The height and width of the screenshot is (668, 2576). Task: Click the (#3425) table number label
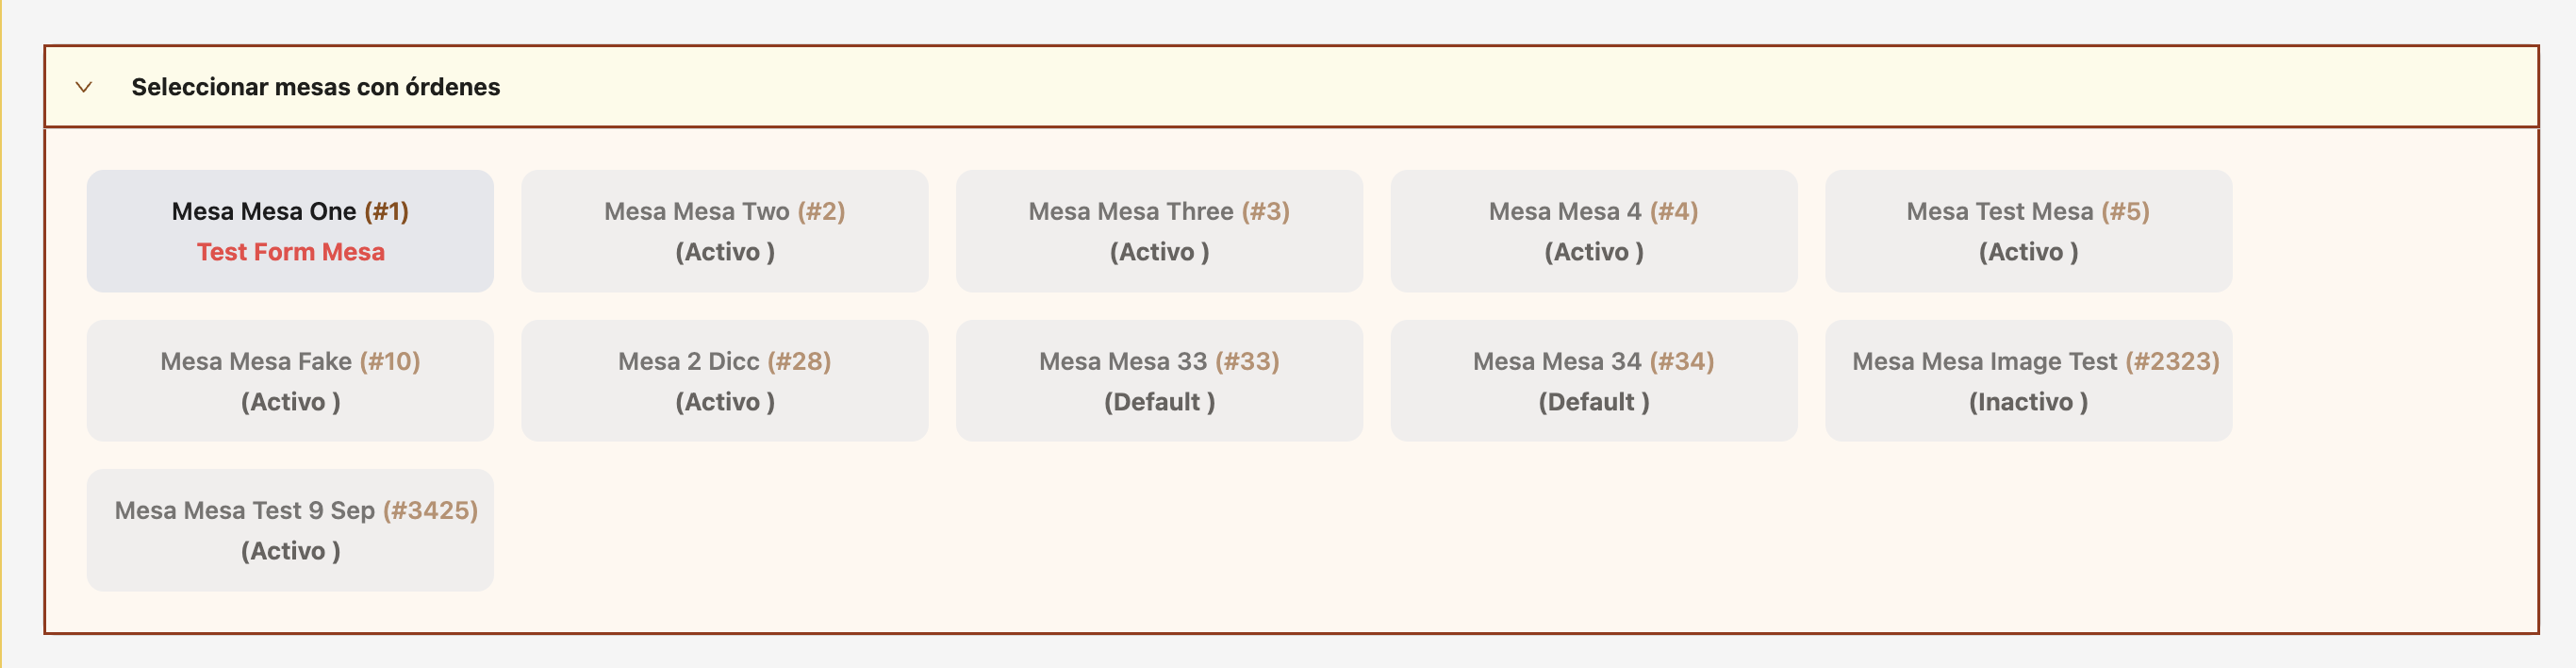pyautogui.click(x=430, y=510)
